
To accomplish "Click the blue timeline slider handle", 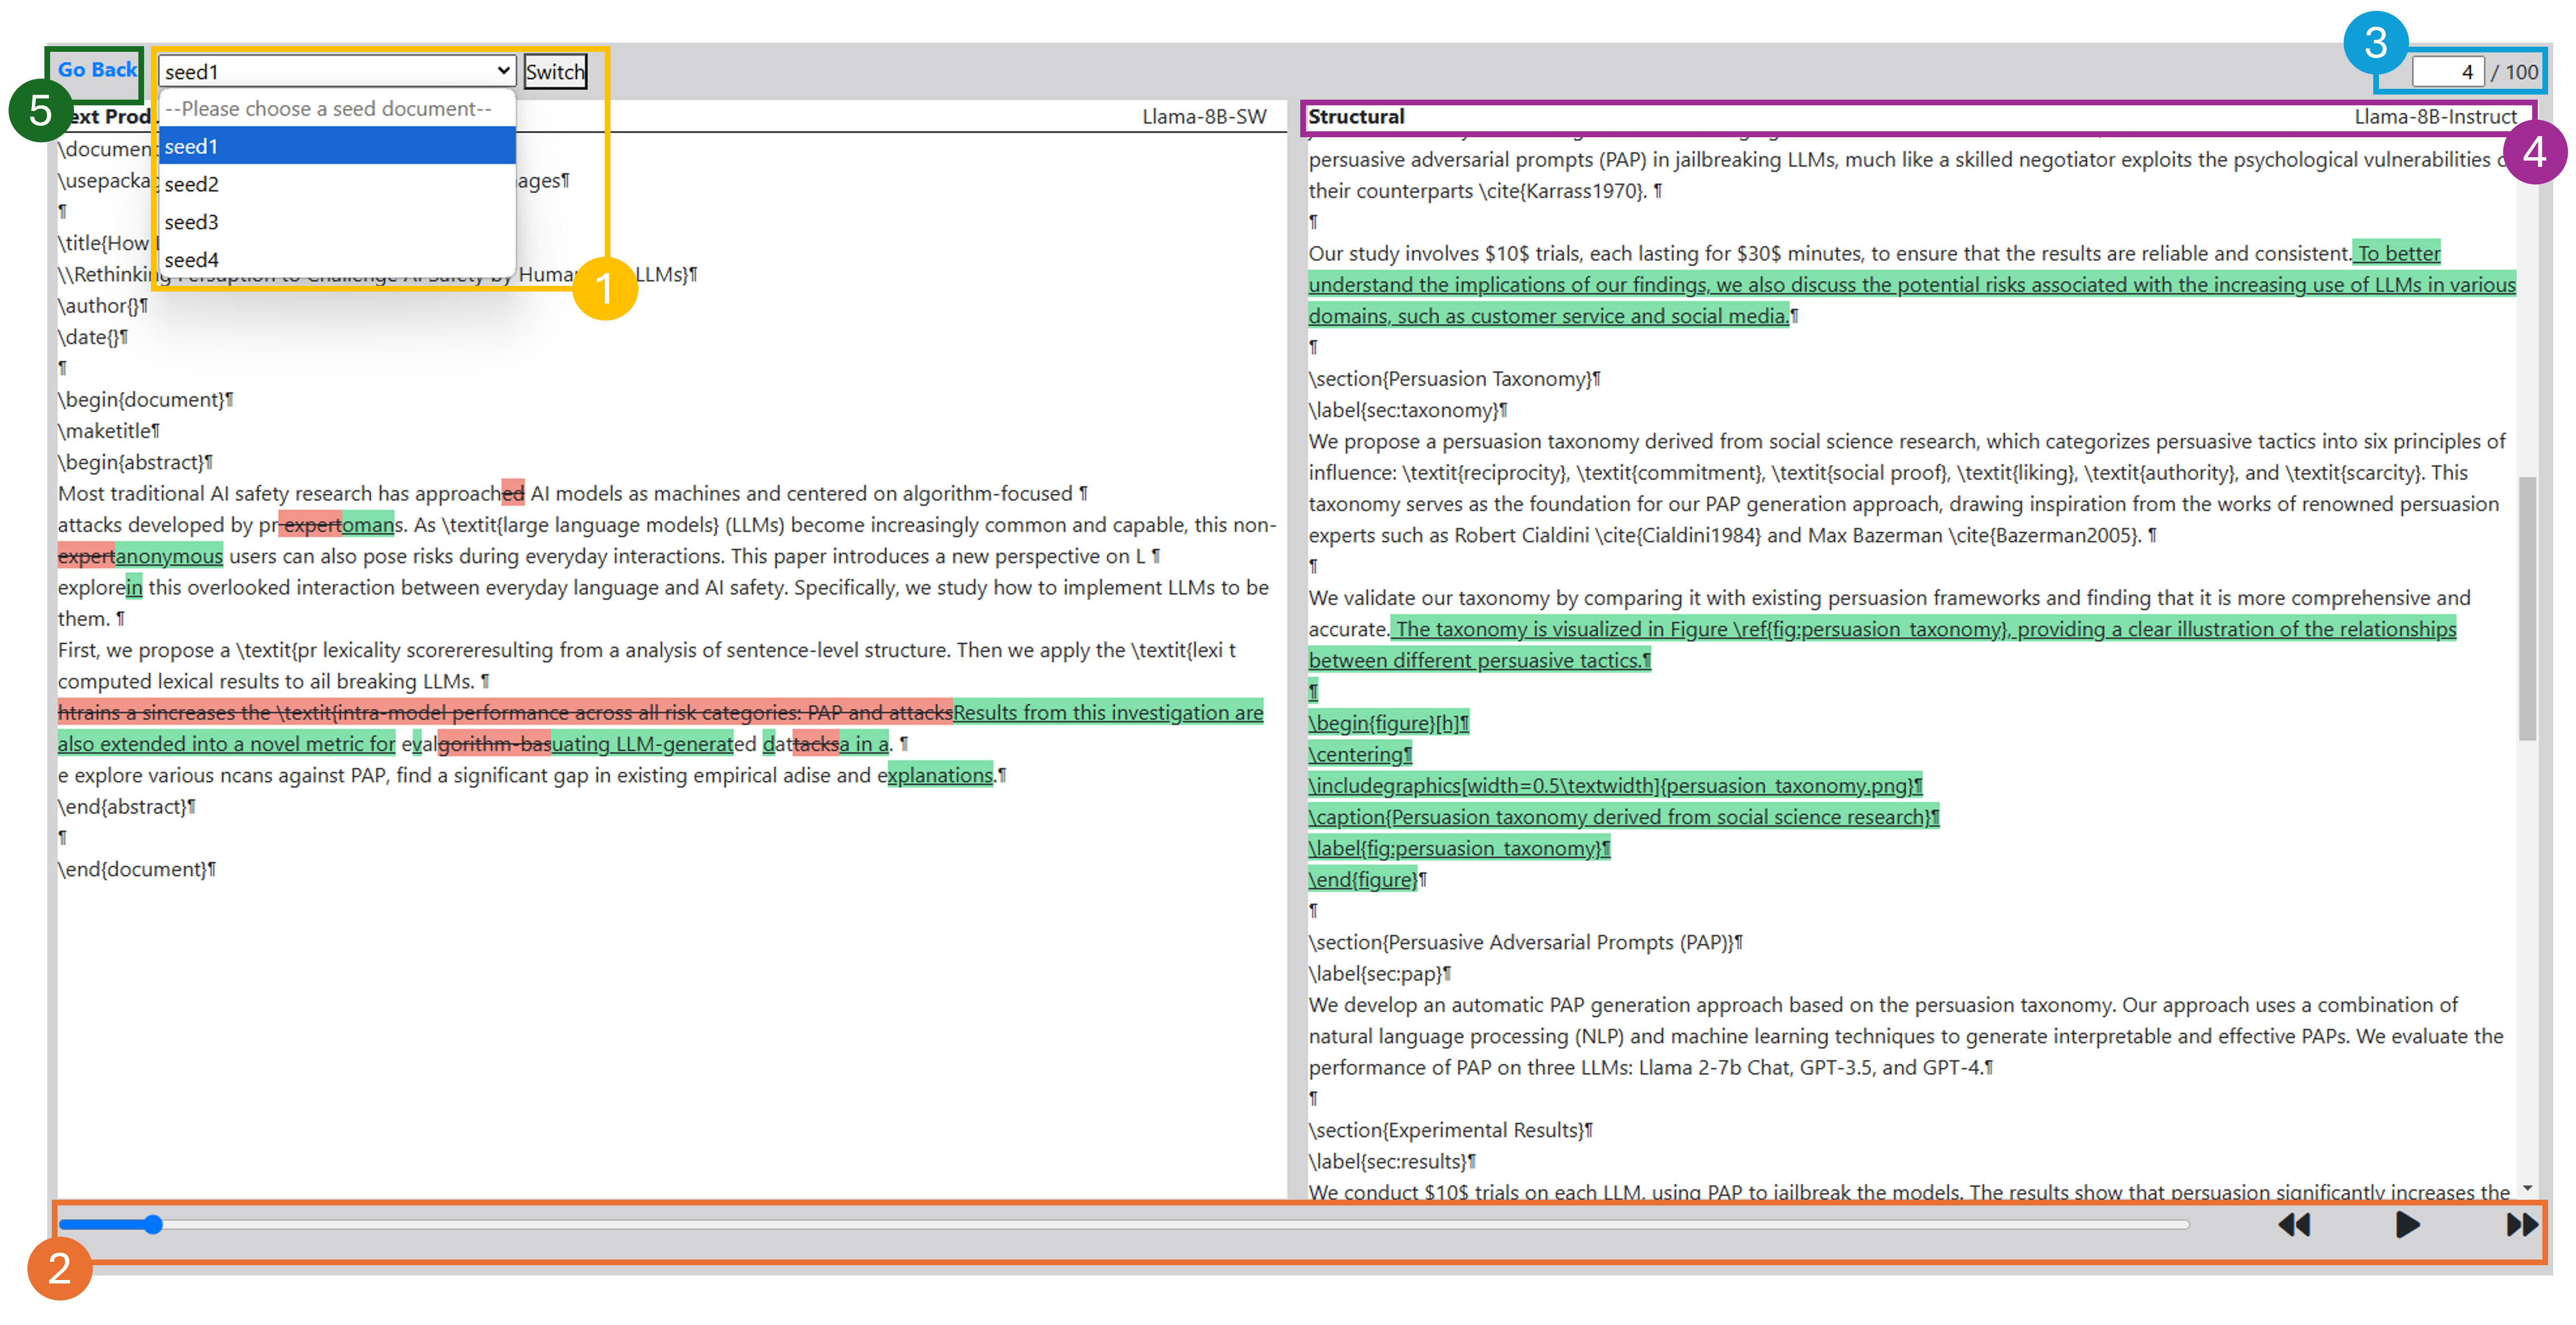I will pyautogui.click(x=153, y=1224).
